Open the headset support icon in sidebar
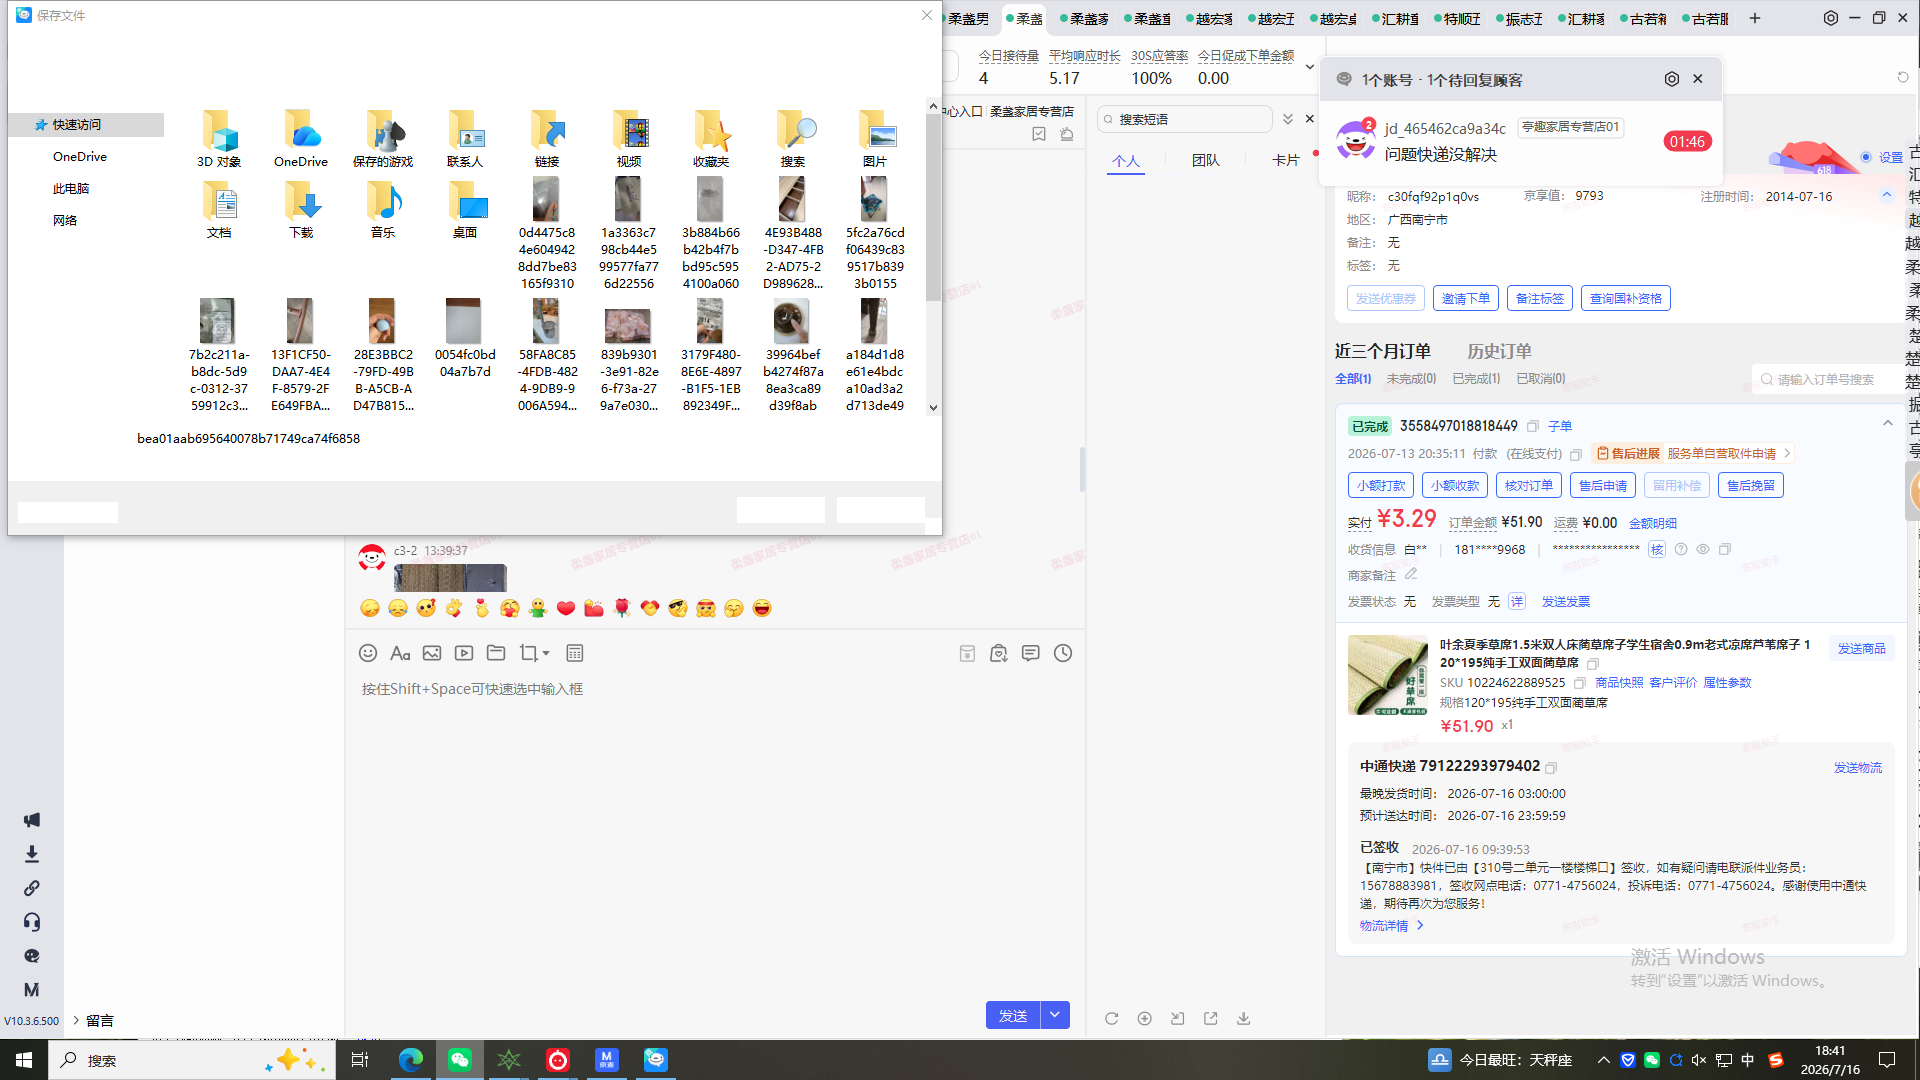The image size is (1920, 1080). coord(32,922)
